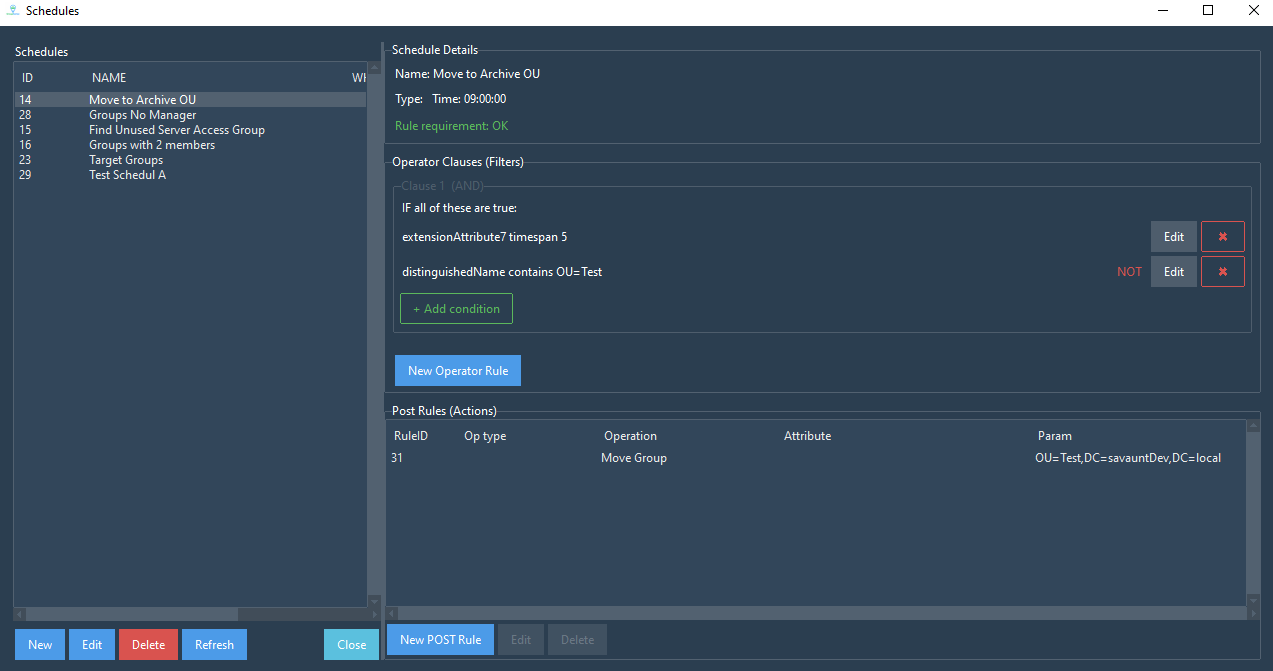Create a New Operator Rule
Image resolution: width=1273 pixels, height=671 pixels.
(x=458, y=371)
